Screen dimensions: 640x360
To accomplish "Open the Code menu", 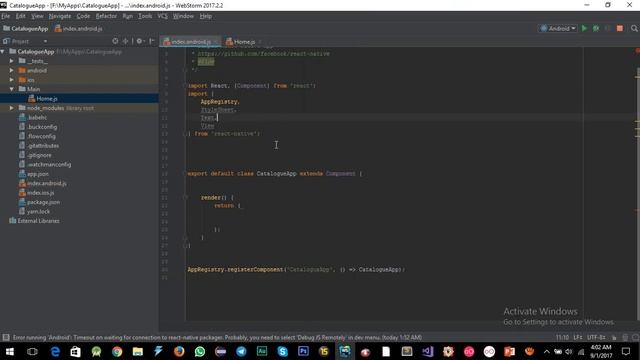I will pos(83,16).
